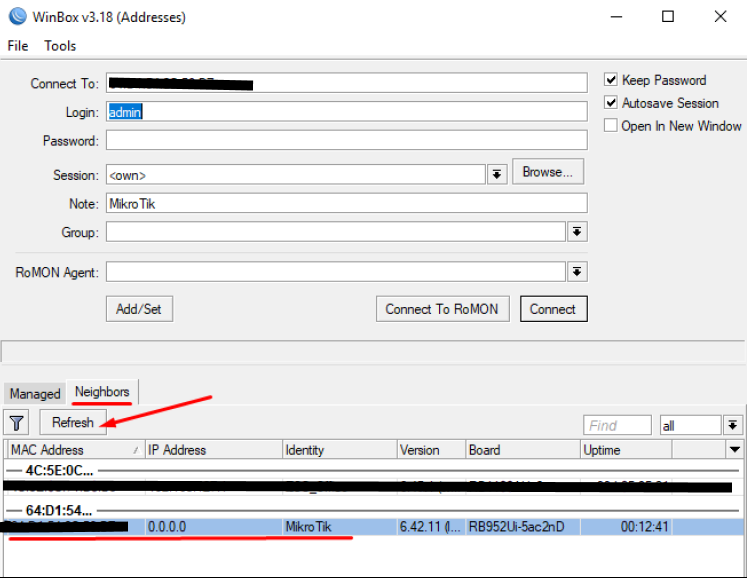Select the 4C:5E:0C... group row

[374, 470]
